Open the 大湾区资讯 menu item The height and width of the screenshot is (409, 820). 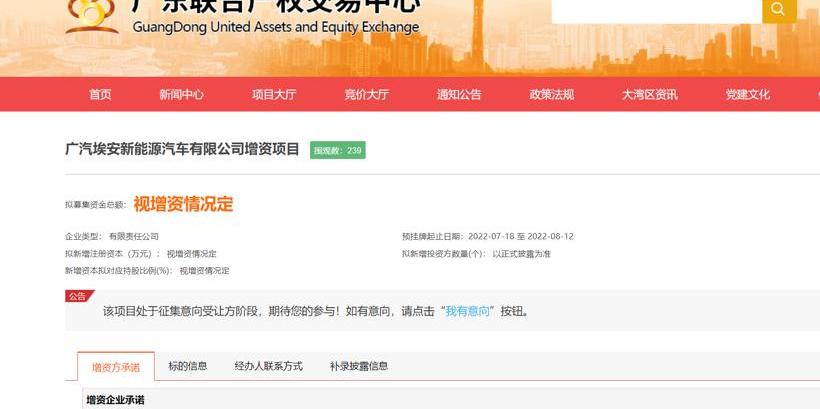pyautogui.click(x=650, y=95)
